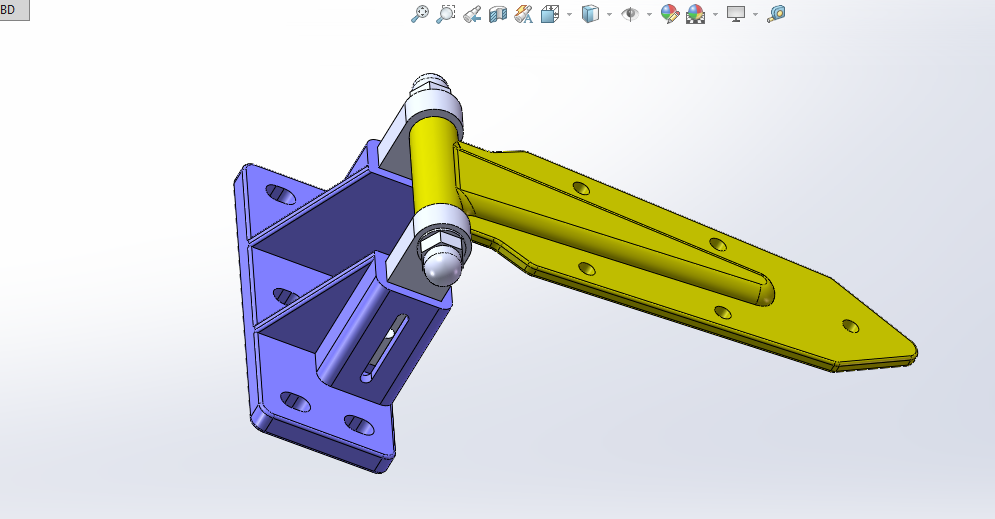Click Edit Appearance icon

tap(669, 13)
